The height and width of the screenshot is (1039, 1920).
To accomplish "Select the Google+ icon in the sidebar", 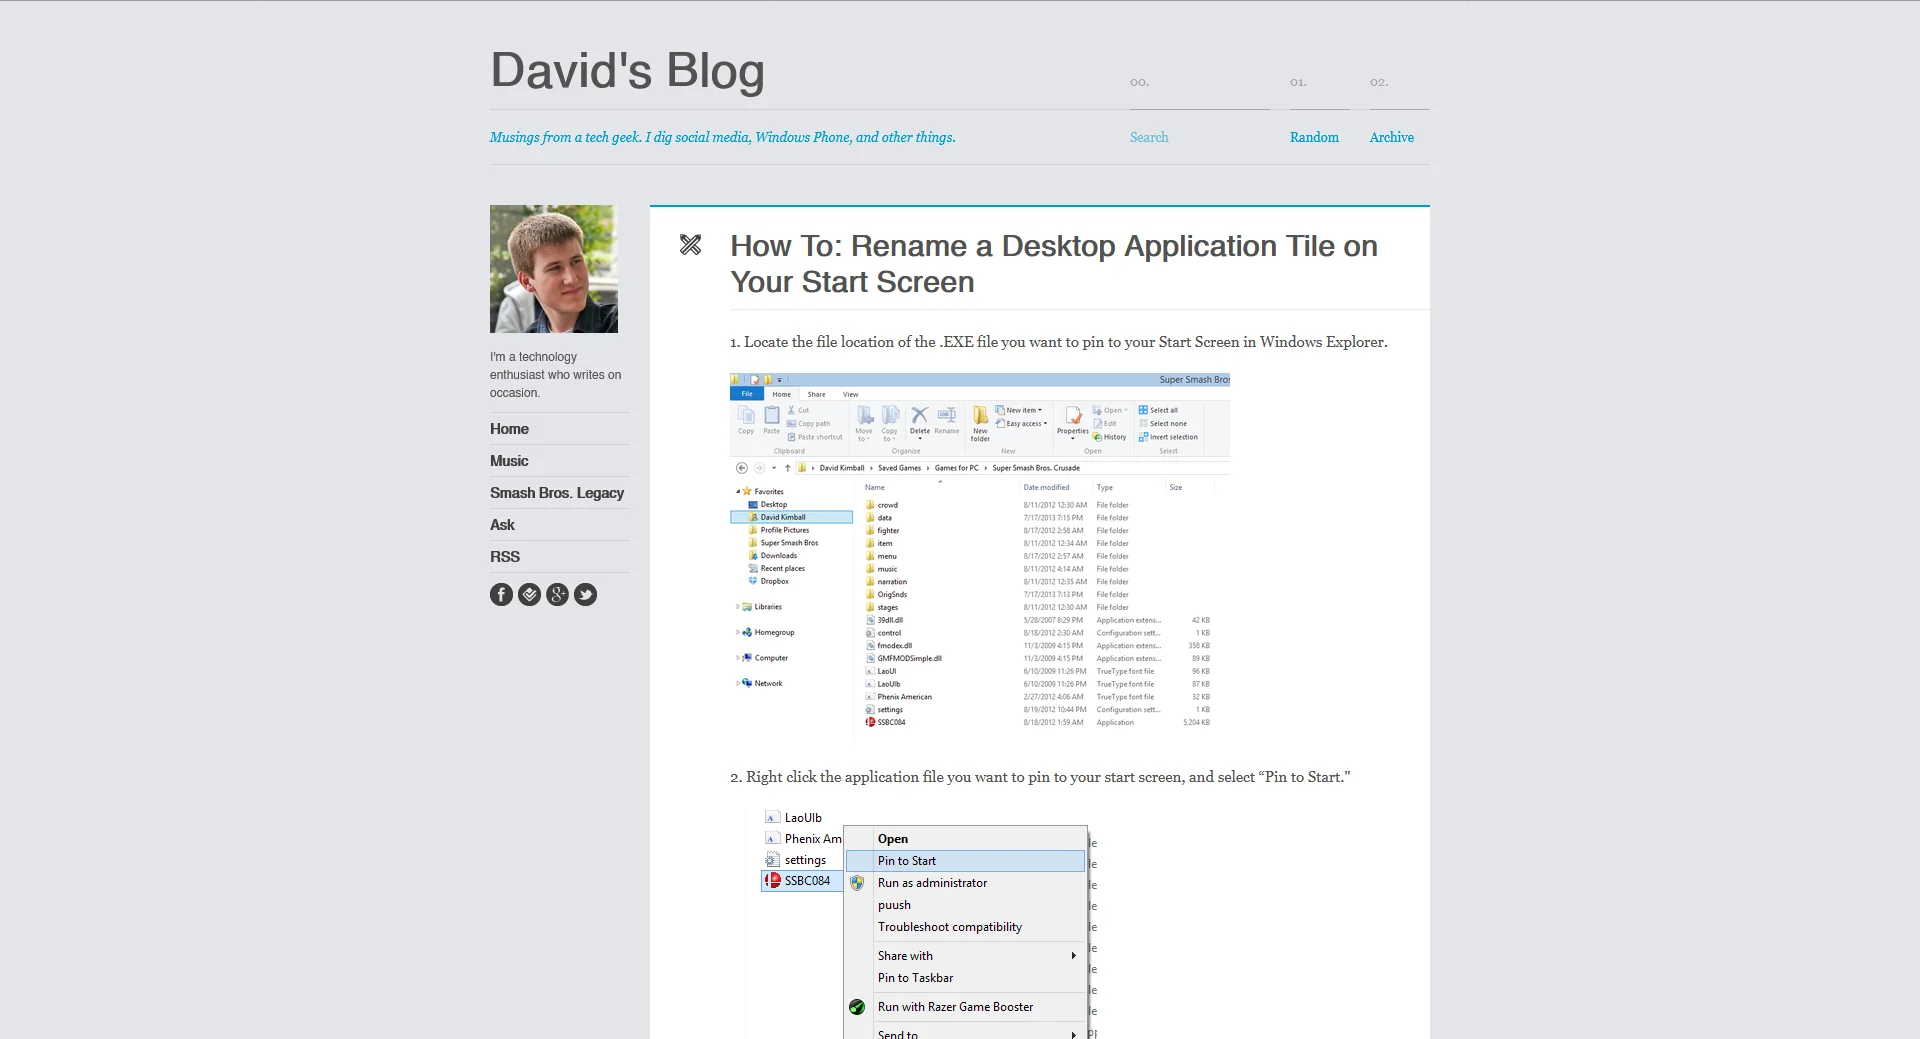I will point(557,594).
